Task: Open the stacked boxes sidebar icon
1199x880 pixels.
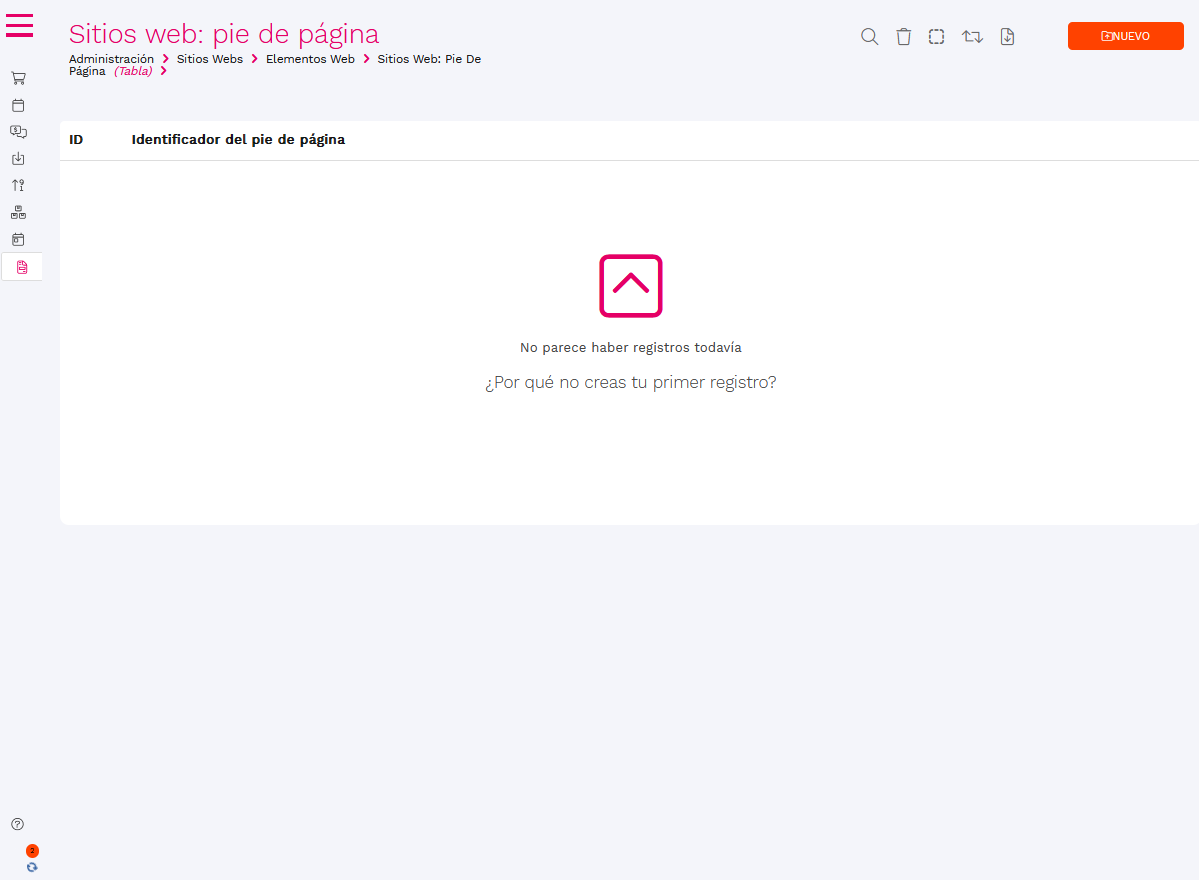Action: pyautogui.click(x=18, y=212)
